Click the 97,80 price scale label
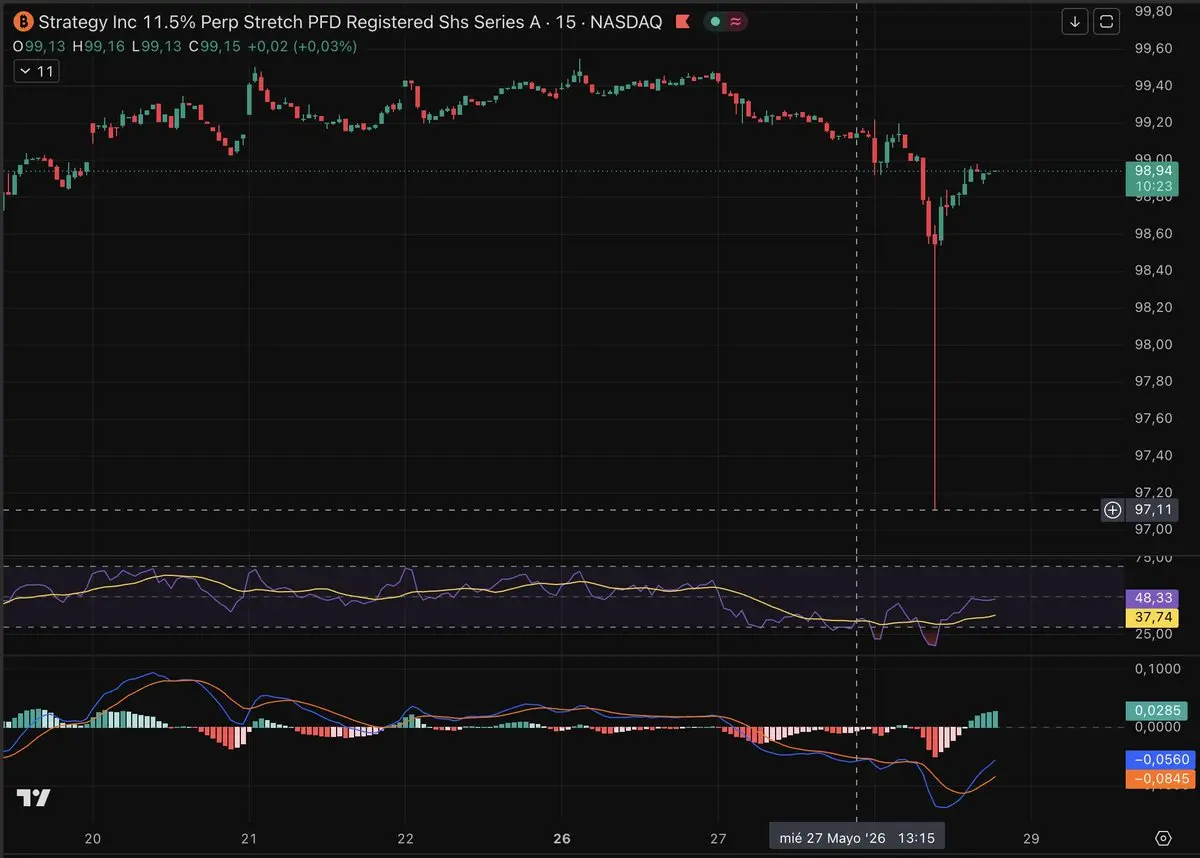Screen dimensions: 1200x858 pyautogui.click(x=1153, y=381)
